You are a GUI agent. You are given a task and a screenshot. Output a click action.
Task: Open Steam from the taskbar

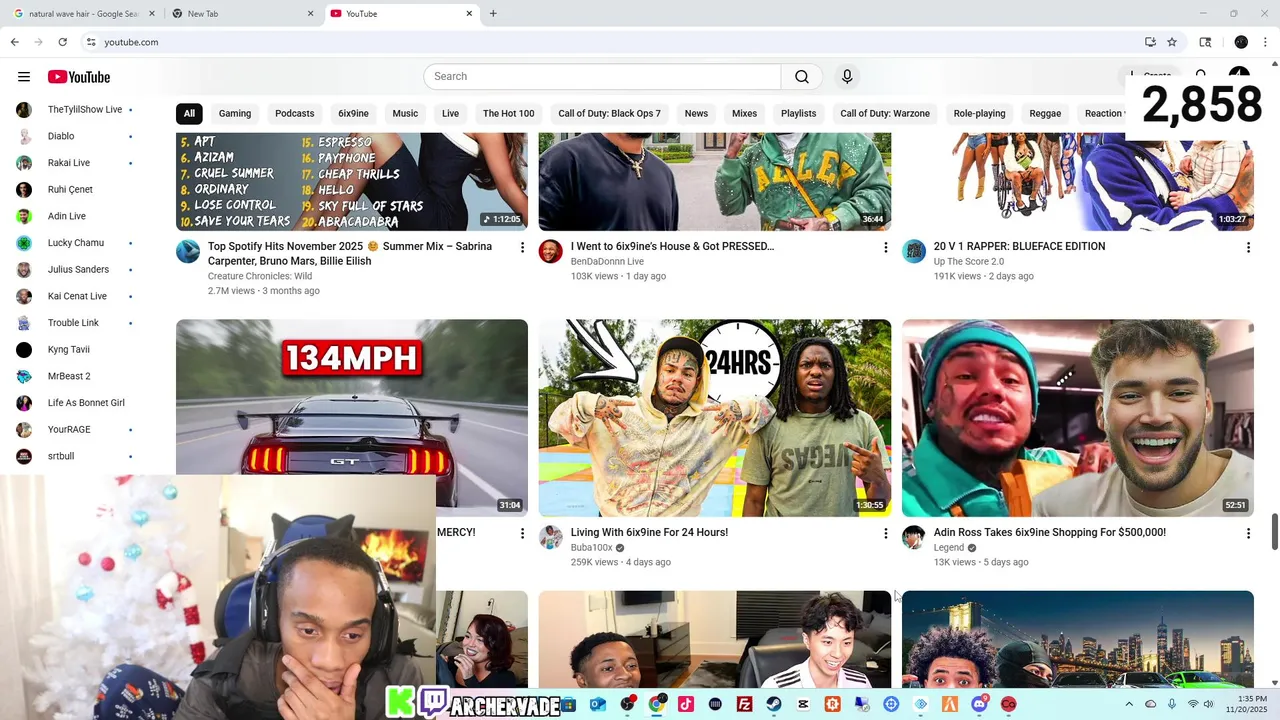774,704
